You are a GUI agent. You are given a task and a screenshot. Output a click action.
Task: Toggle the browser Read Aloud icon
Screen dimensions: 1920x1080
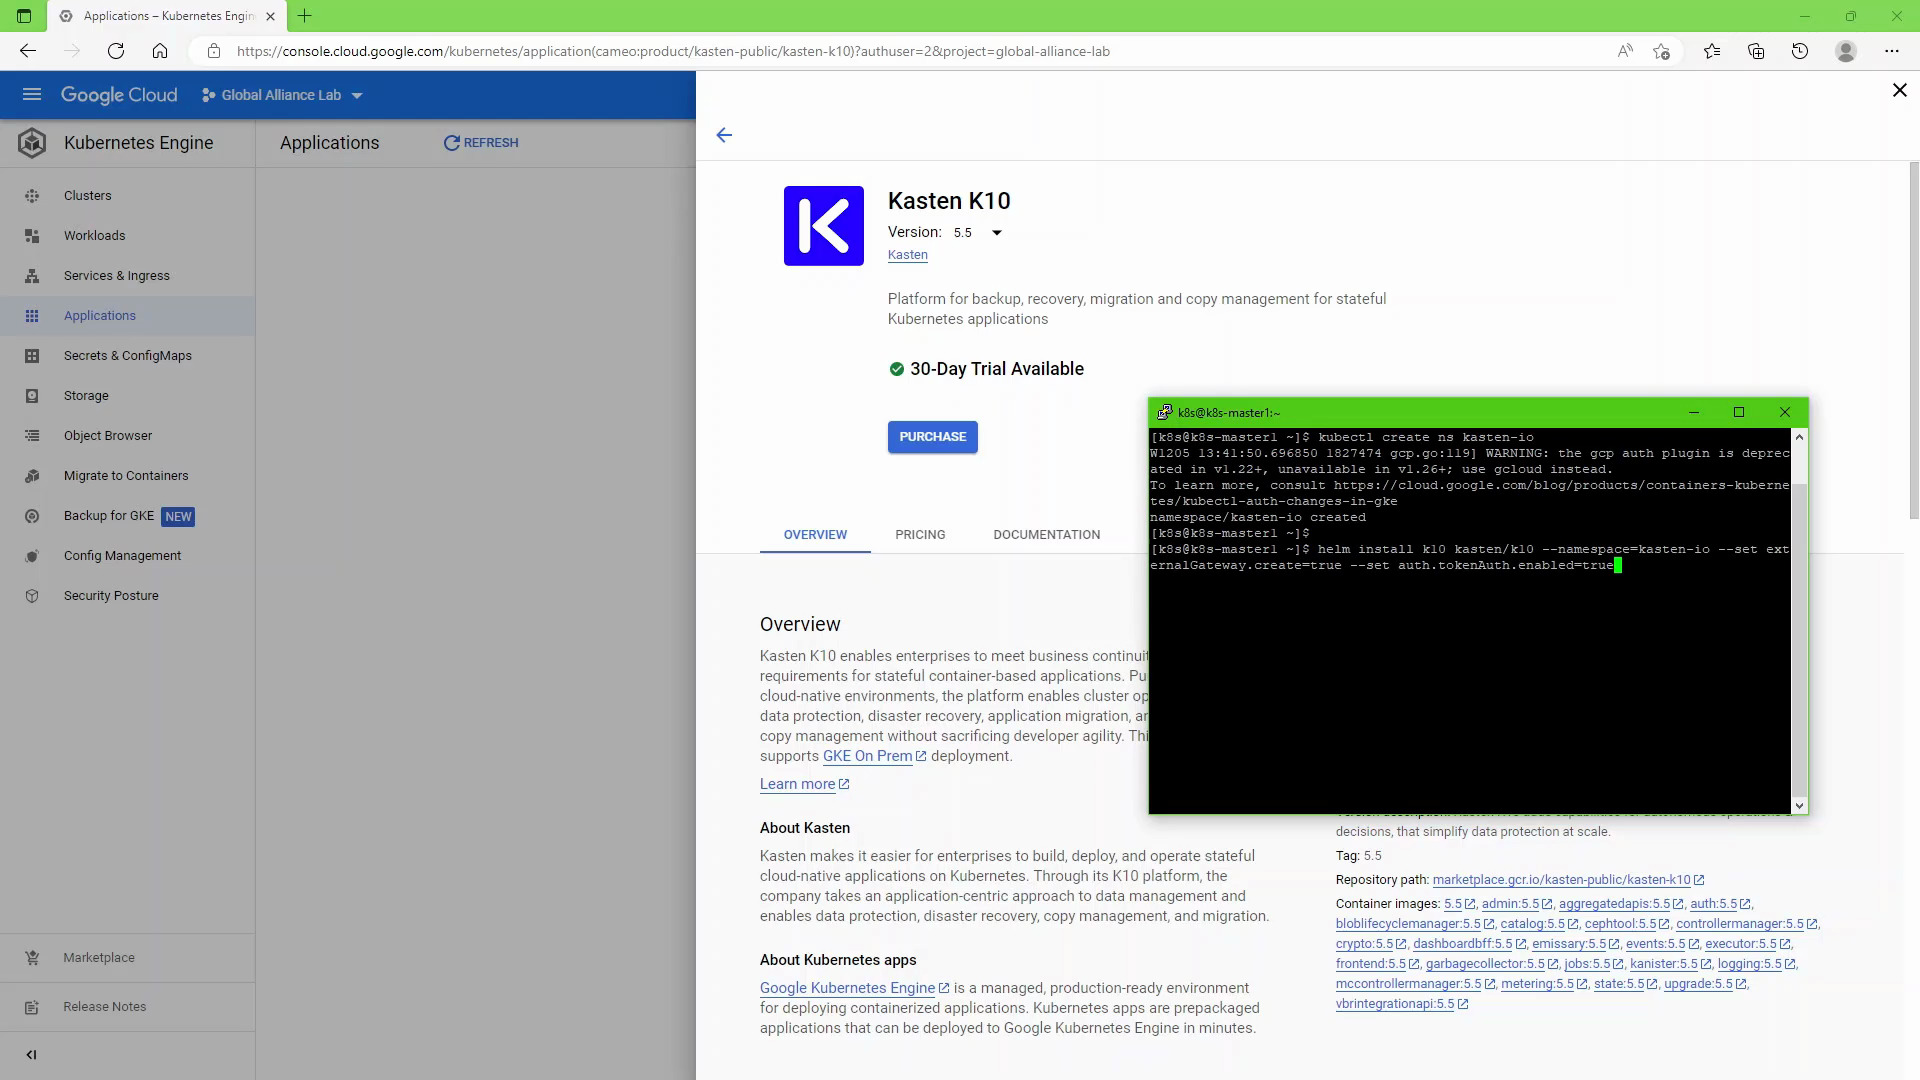1625,51
